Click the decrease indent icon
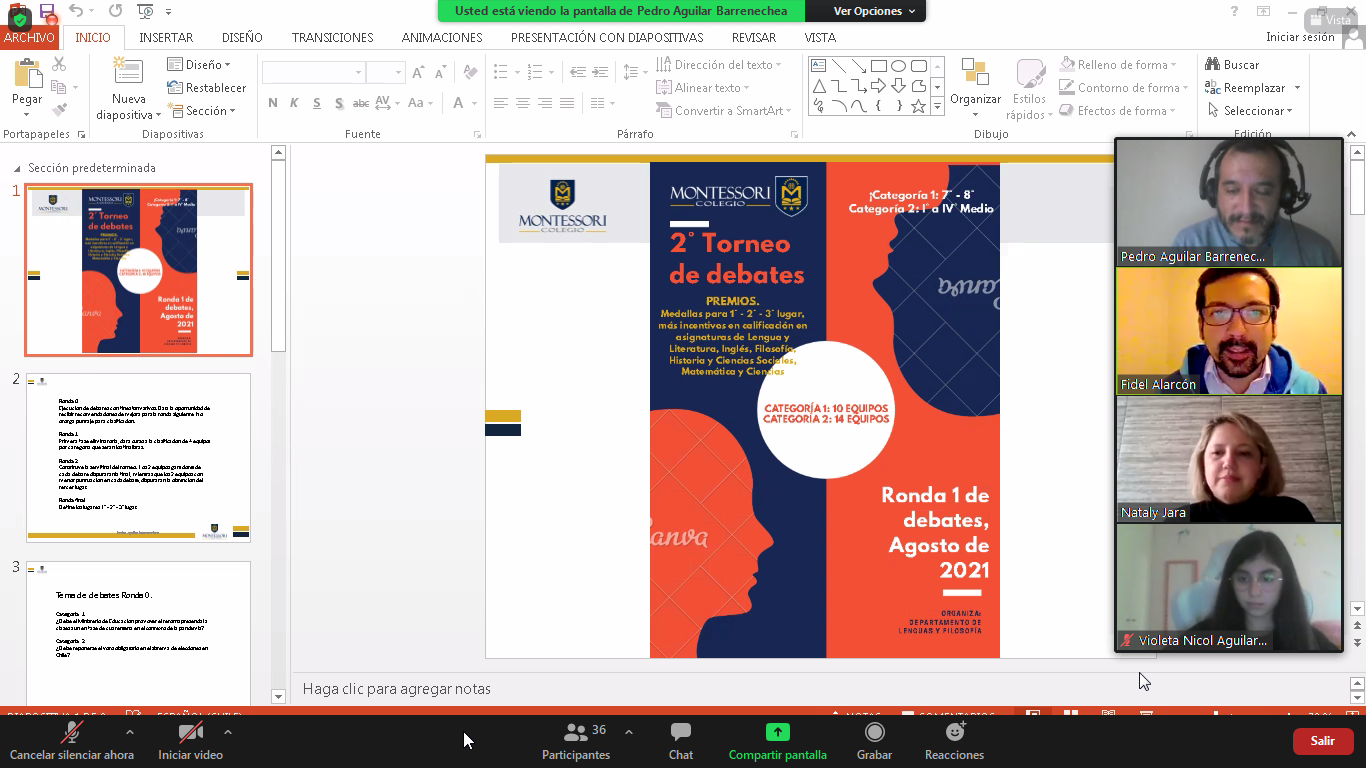 click(577, 72)
